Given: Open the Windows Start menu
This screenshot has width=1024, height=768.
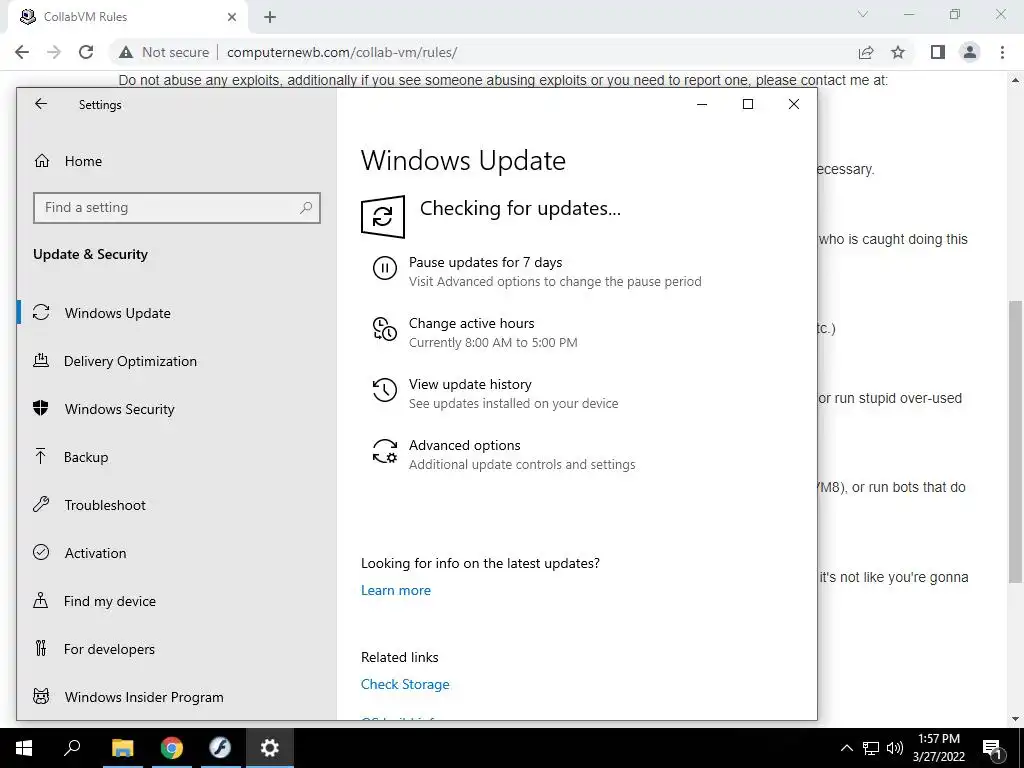Looking at the screenshot, I should tap(24, 748).
